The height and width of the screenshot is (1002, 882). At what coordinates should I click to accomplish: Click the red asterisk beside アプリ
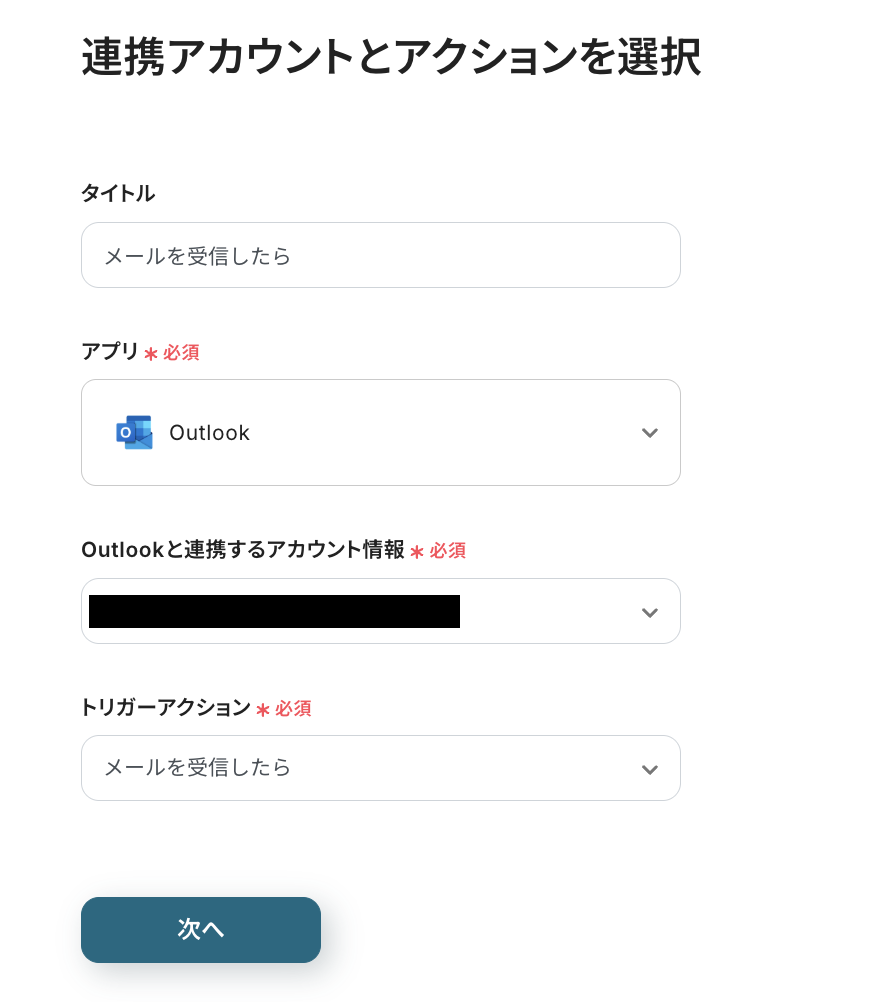151,353
